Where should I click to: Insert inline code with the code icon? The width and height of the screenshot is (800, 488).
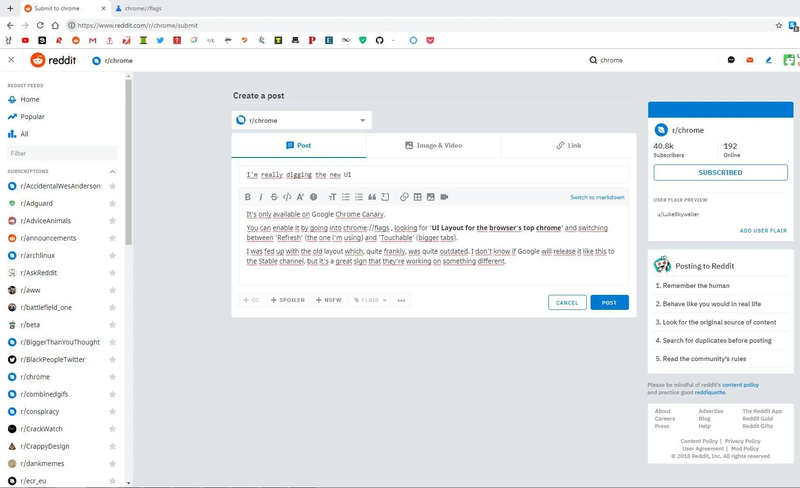tap(287, 197)
